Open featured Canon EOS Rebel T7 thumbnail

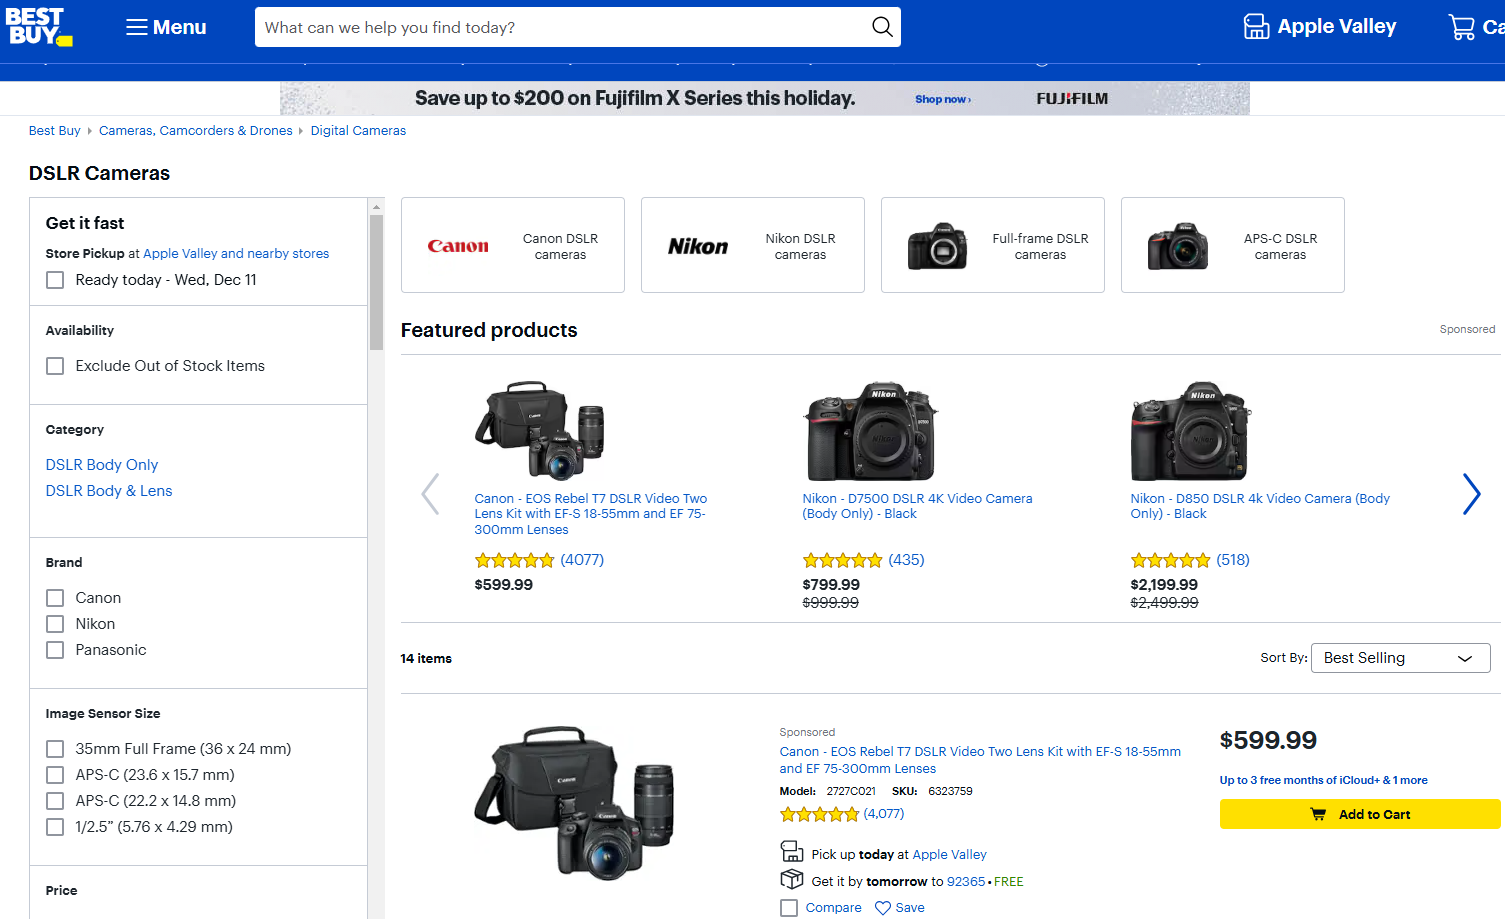tap(540, 431)
